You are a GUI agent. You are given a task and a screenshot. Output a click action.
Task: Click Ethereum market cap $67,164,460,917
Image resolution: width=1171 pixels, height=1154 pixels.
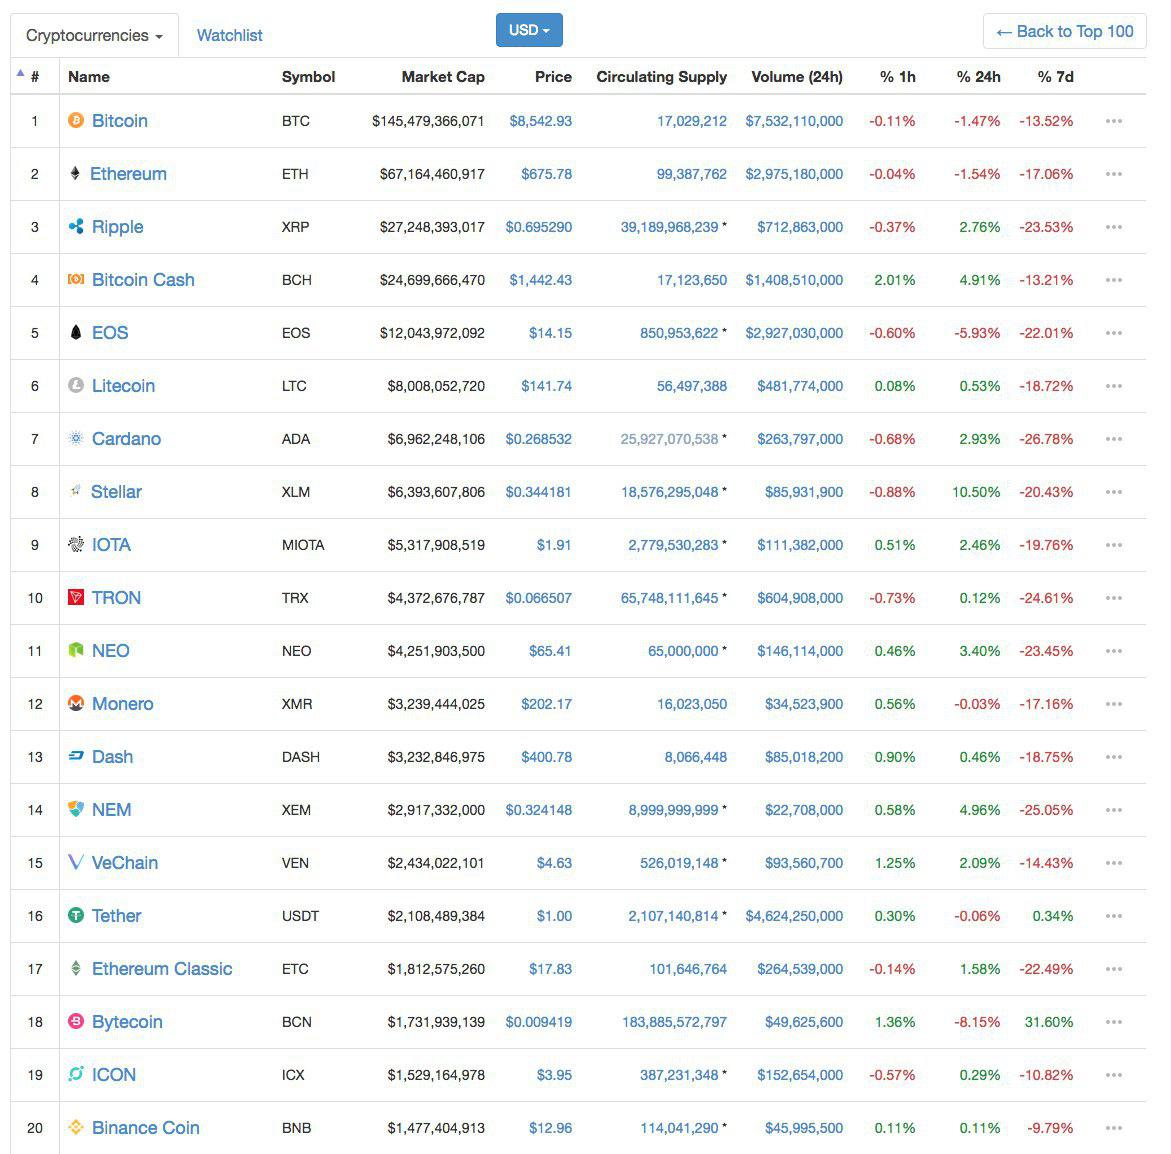pos(432,174)
